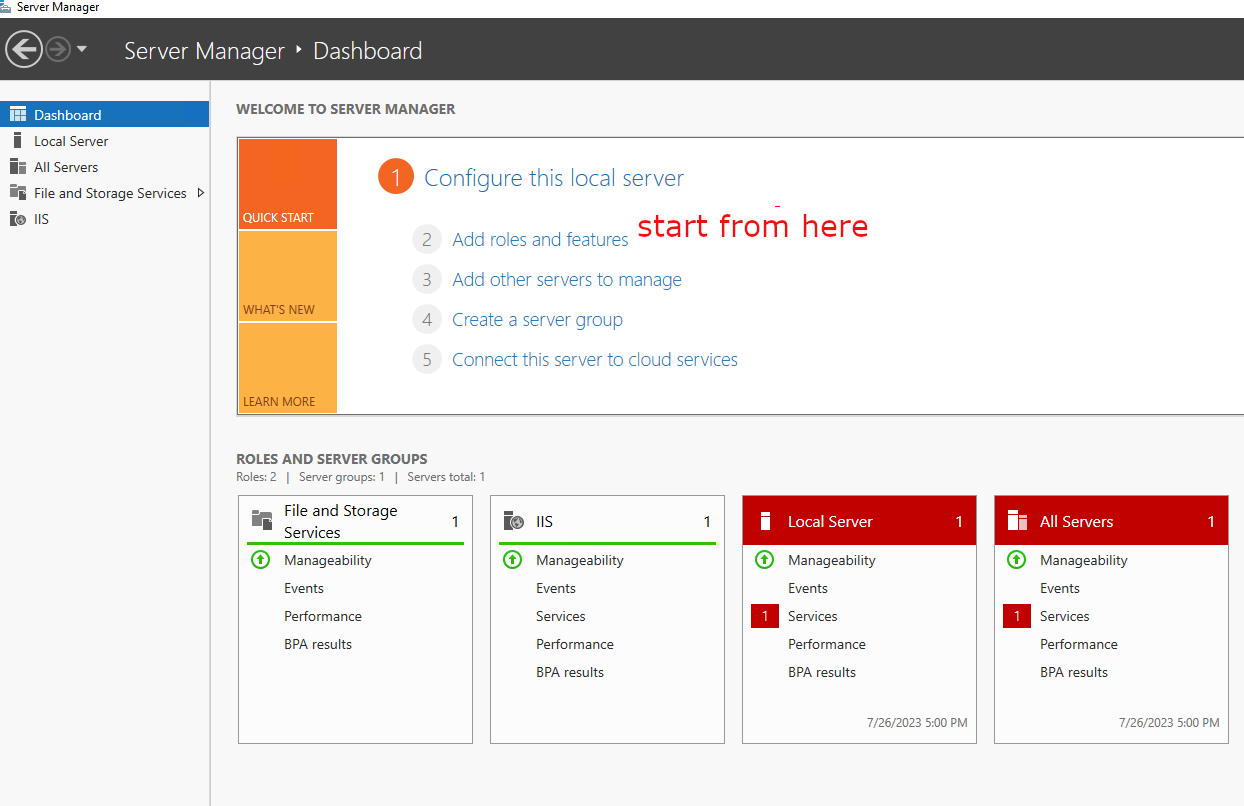Click the All Servers tile header
Image resolution: width=1244 pixels, height=806 pixels.
[x=1110, y=521]
